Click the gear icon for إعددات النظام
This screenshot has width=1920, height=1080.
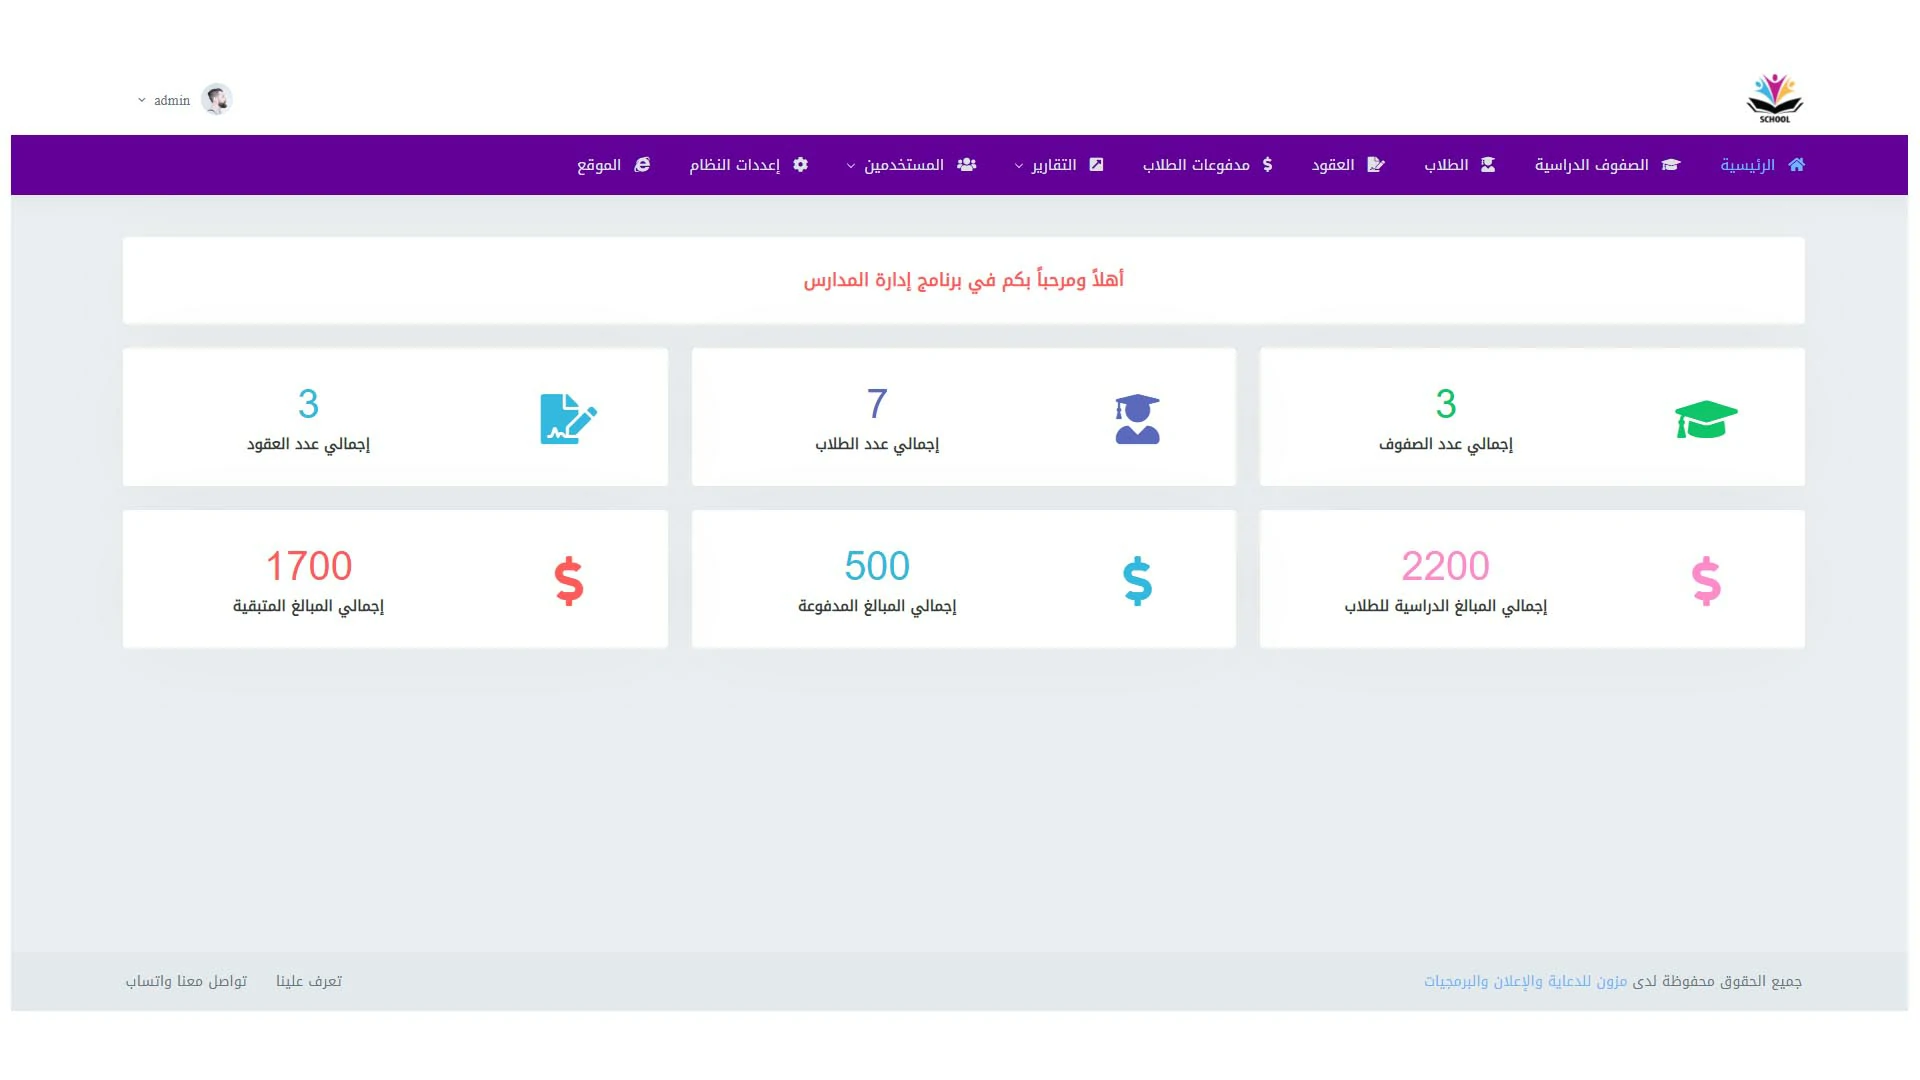[x=800, y=165]
